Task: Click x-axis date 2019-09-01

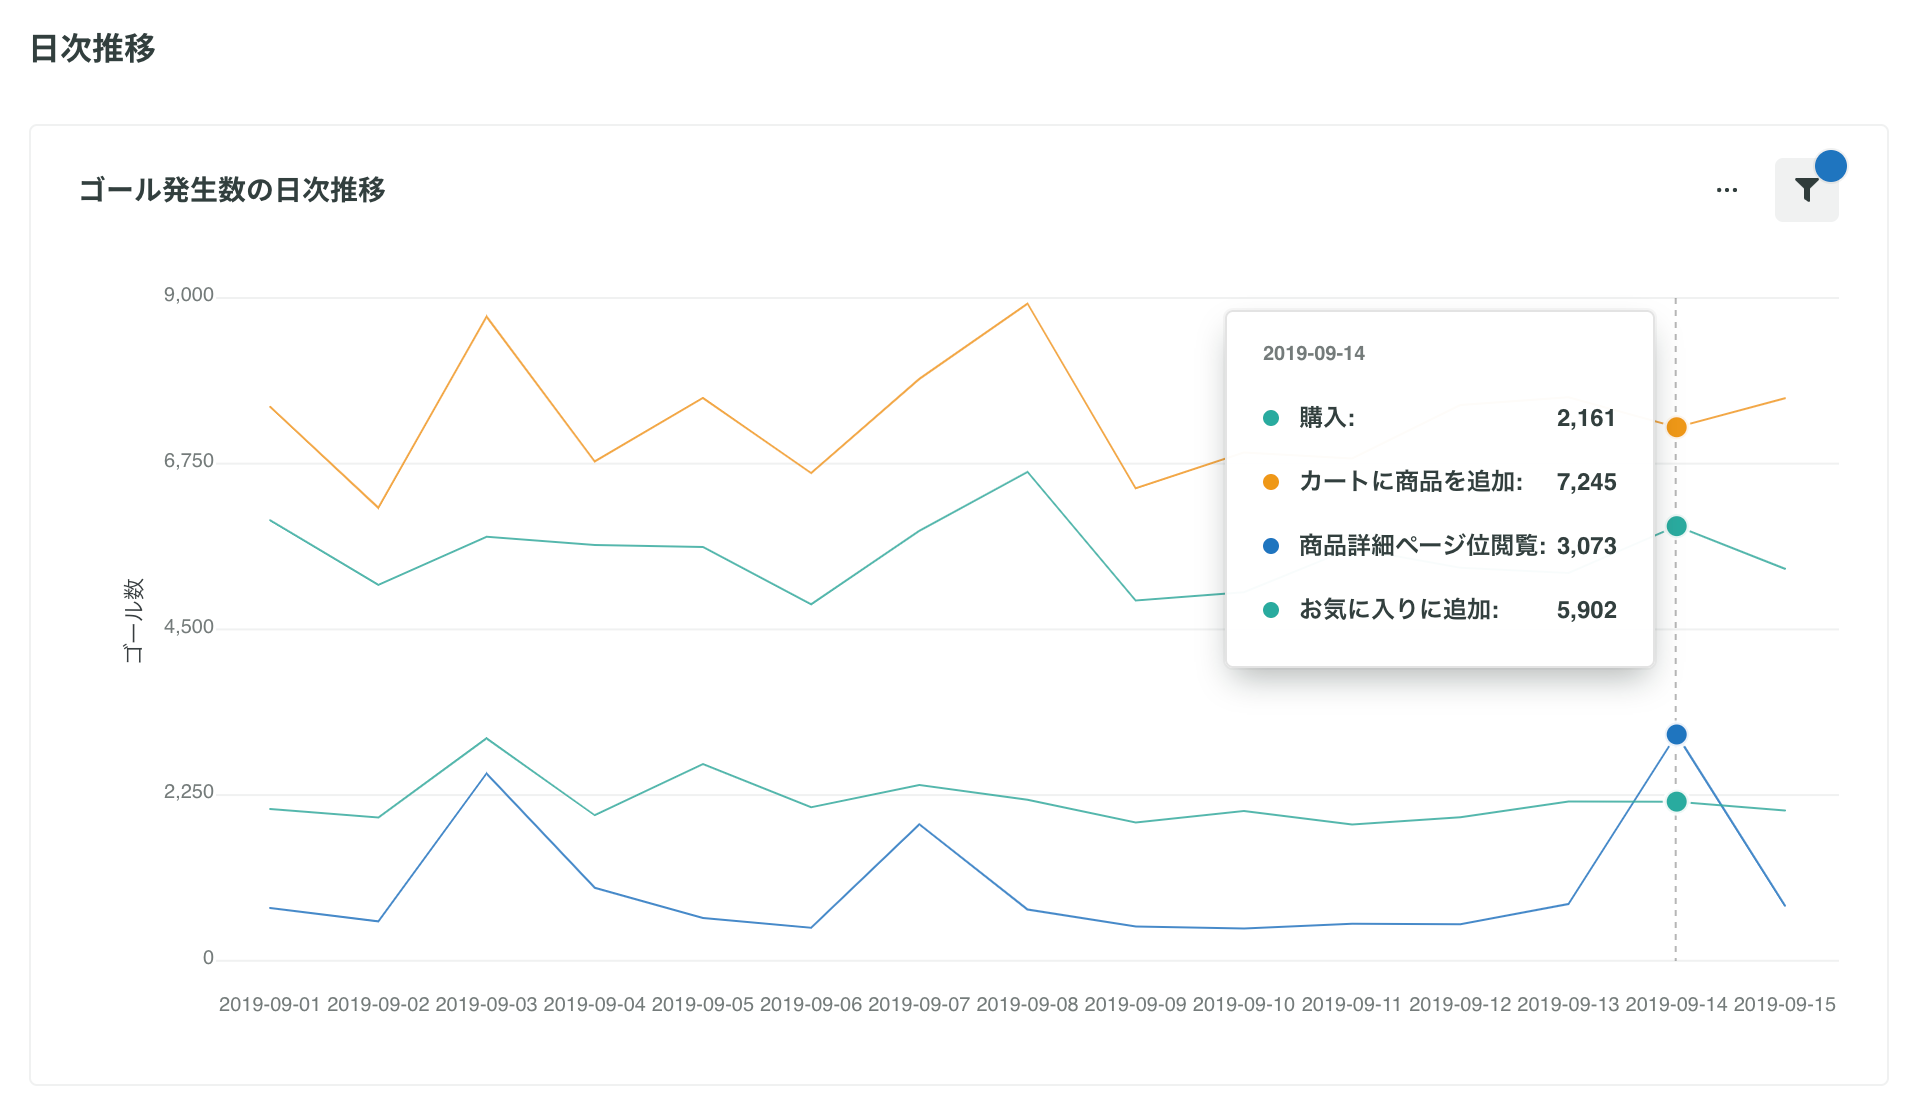Action: (269, 1005)
